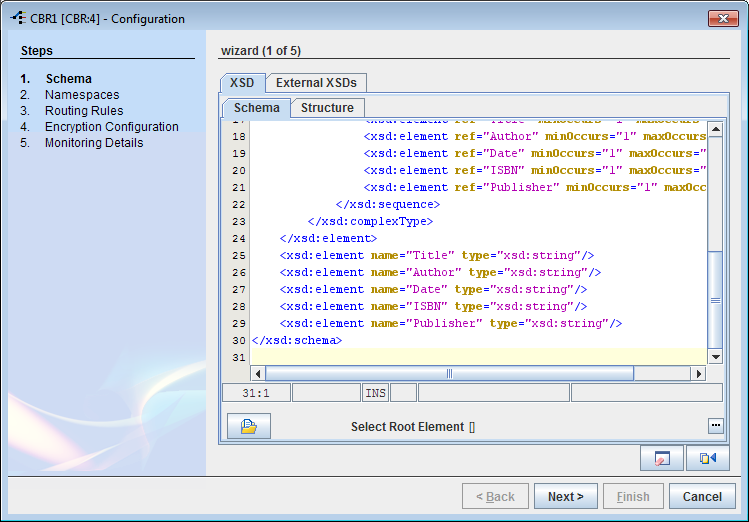Click the vertical scrollbar thumb

click(716, 300)
